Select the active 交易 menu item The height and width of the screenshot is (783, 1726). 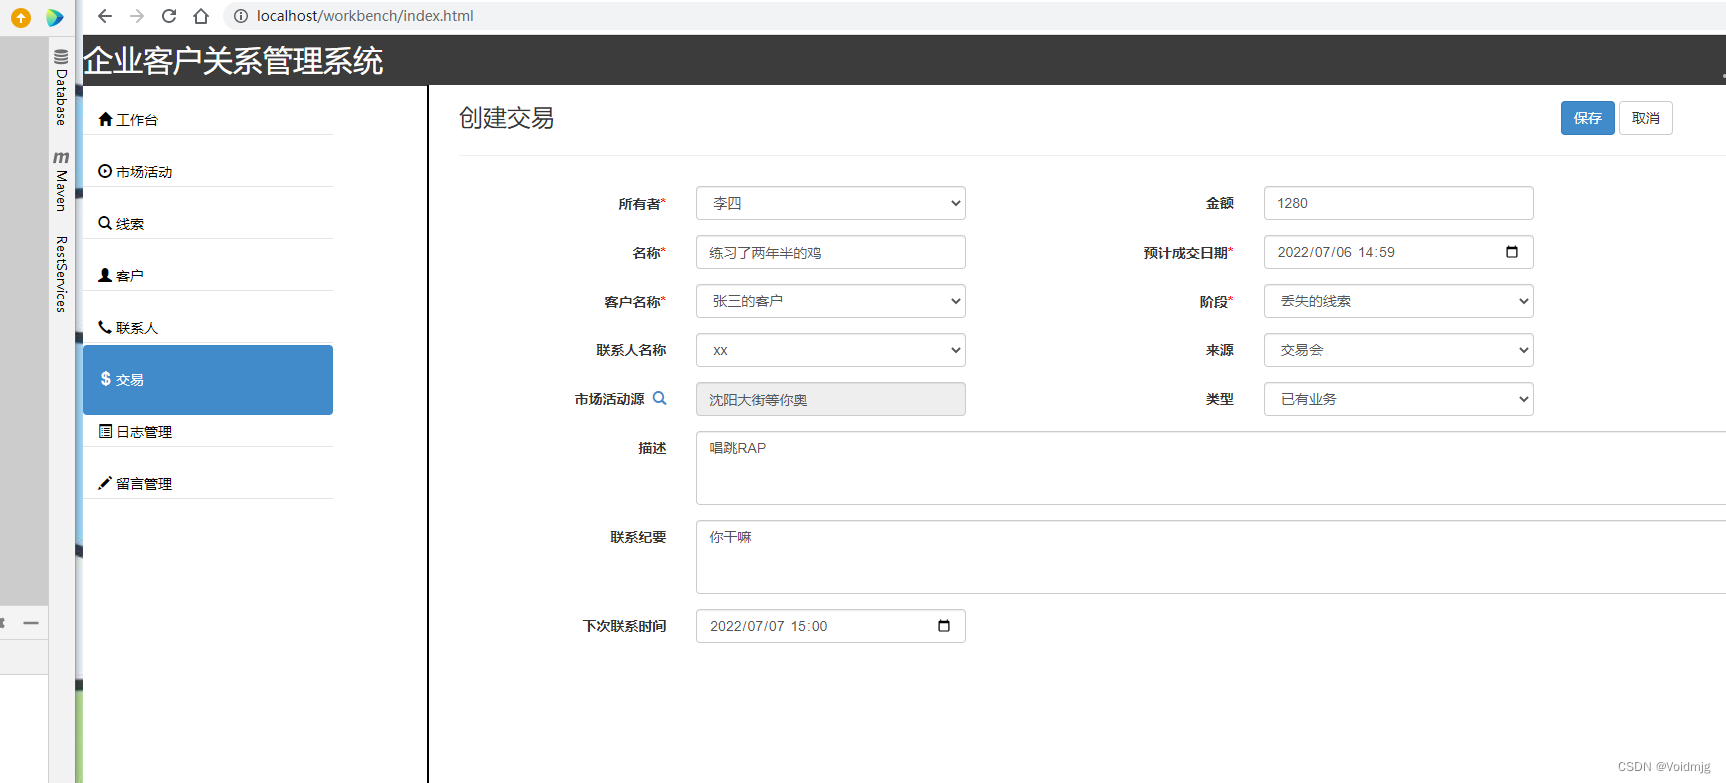click(x=208, y=380)
